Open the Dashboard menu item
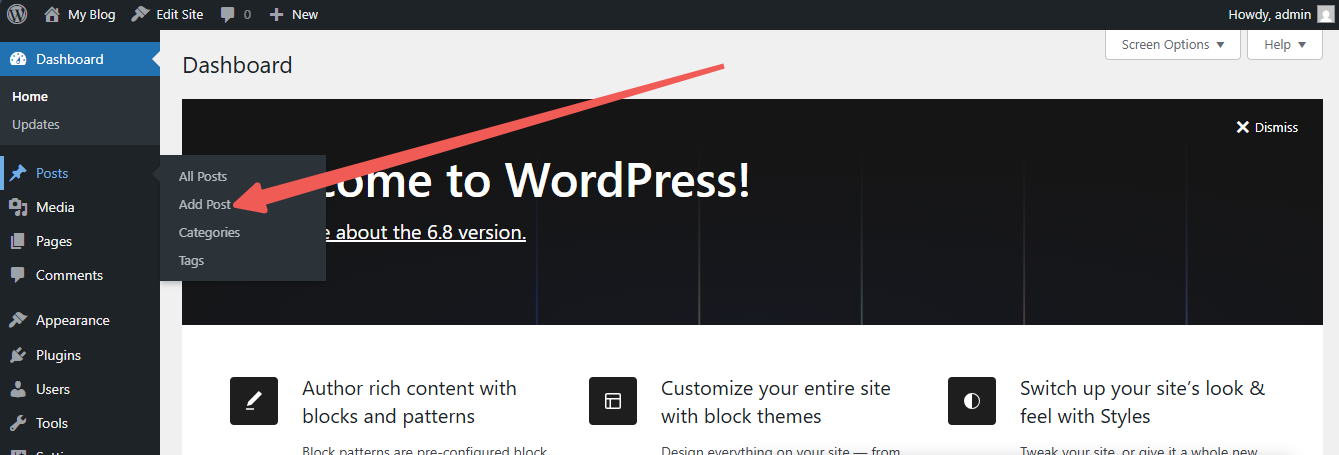Viewport: 1339px width, 455px height. 80,59
